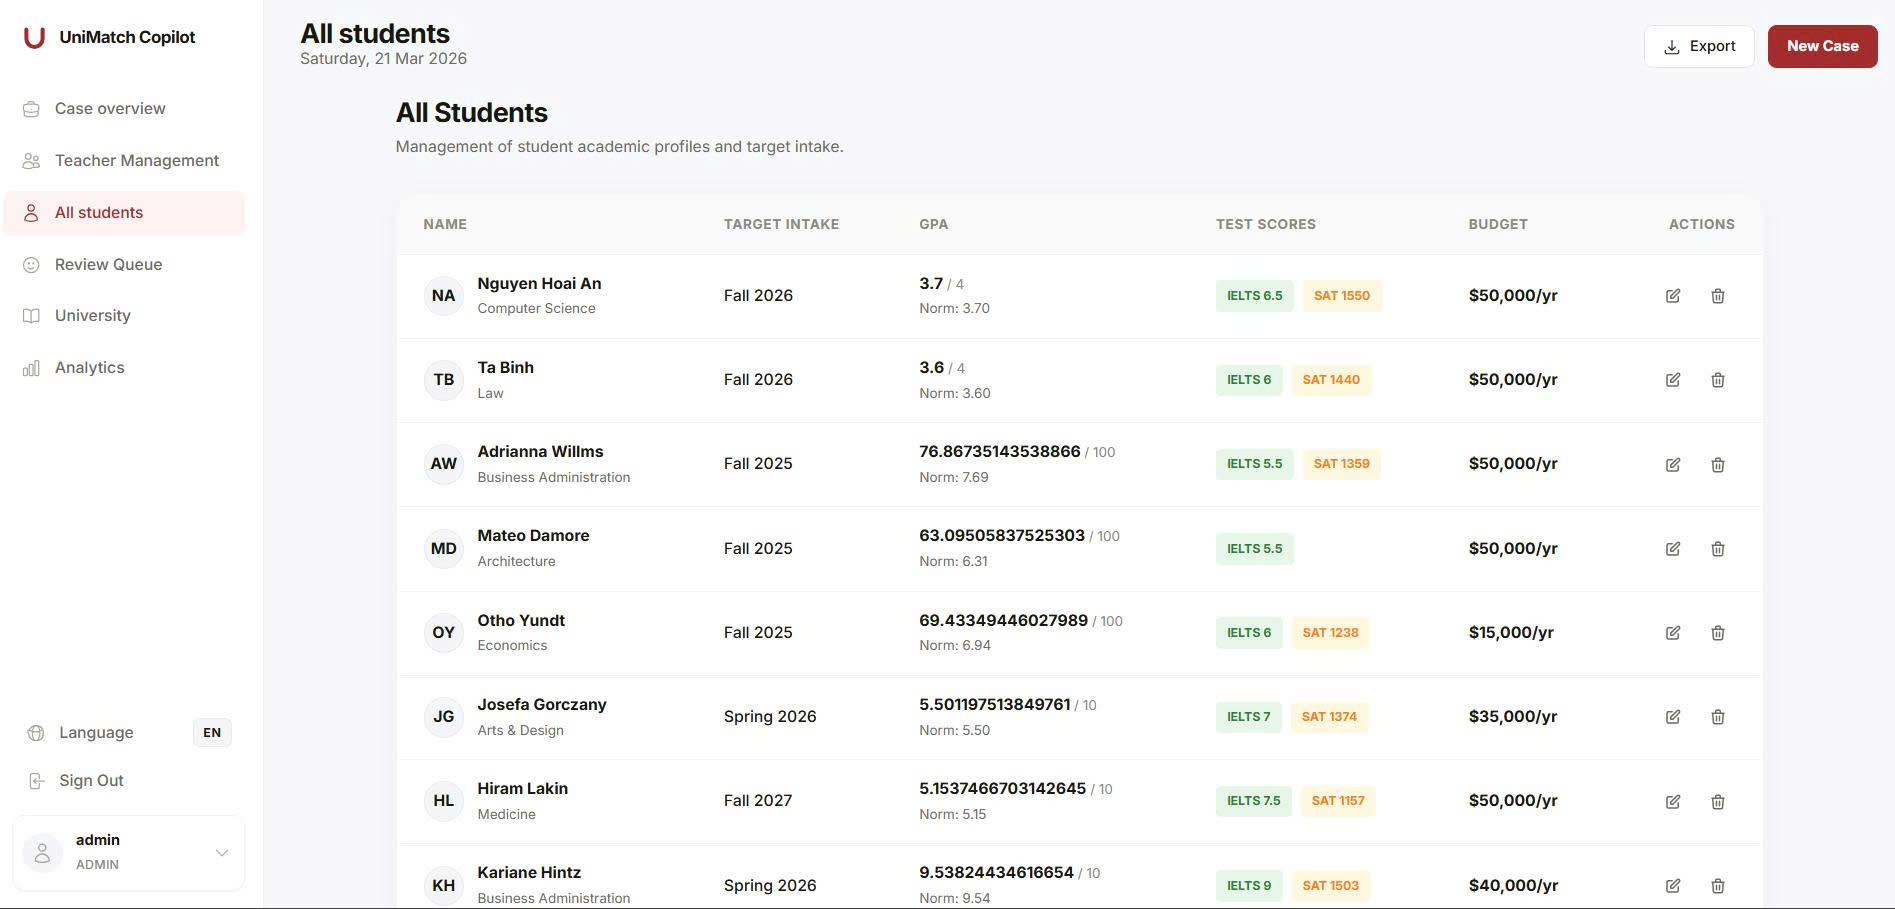Click the SAT 1550 badge
Image resolution: width=1895 pixels, height=909 pixels.
[x=1342, y=296]
